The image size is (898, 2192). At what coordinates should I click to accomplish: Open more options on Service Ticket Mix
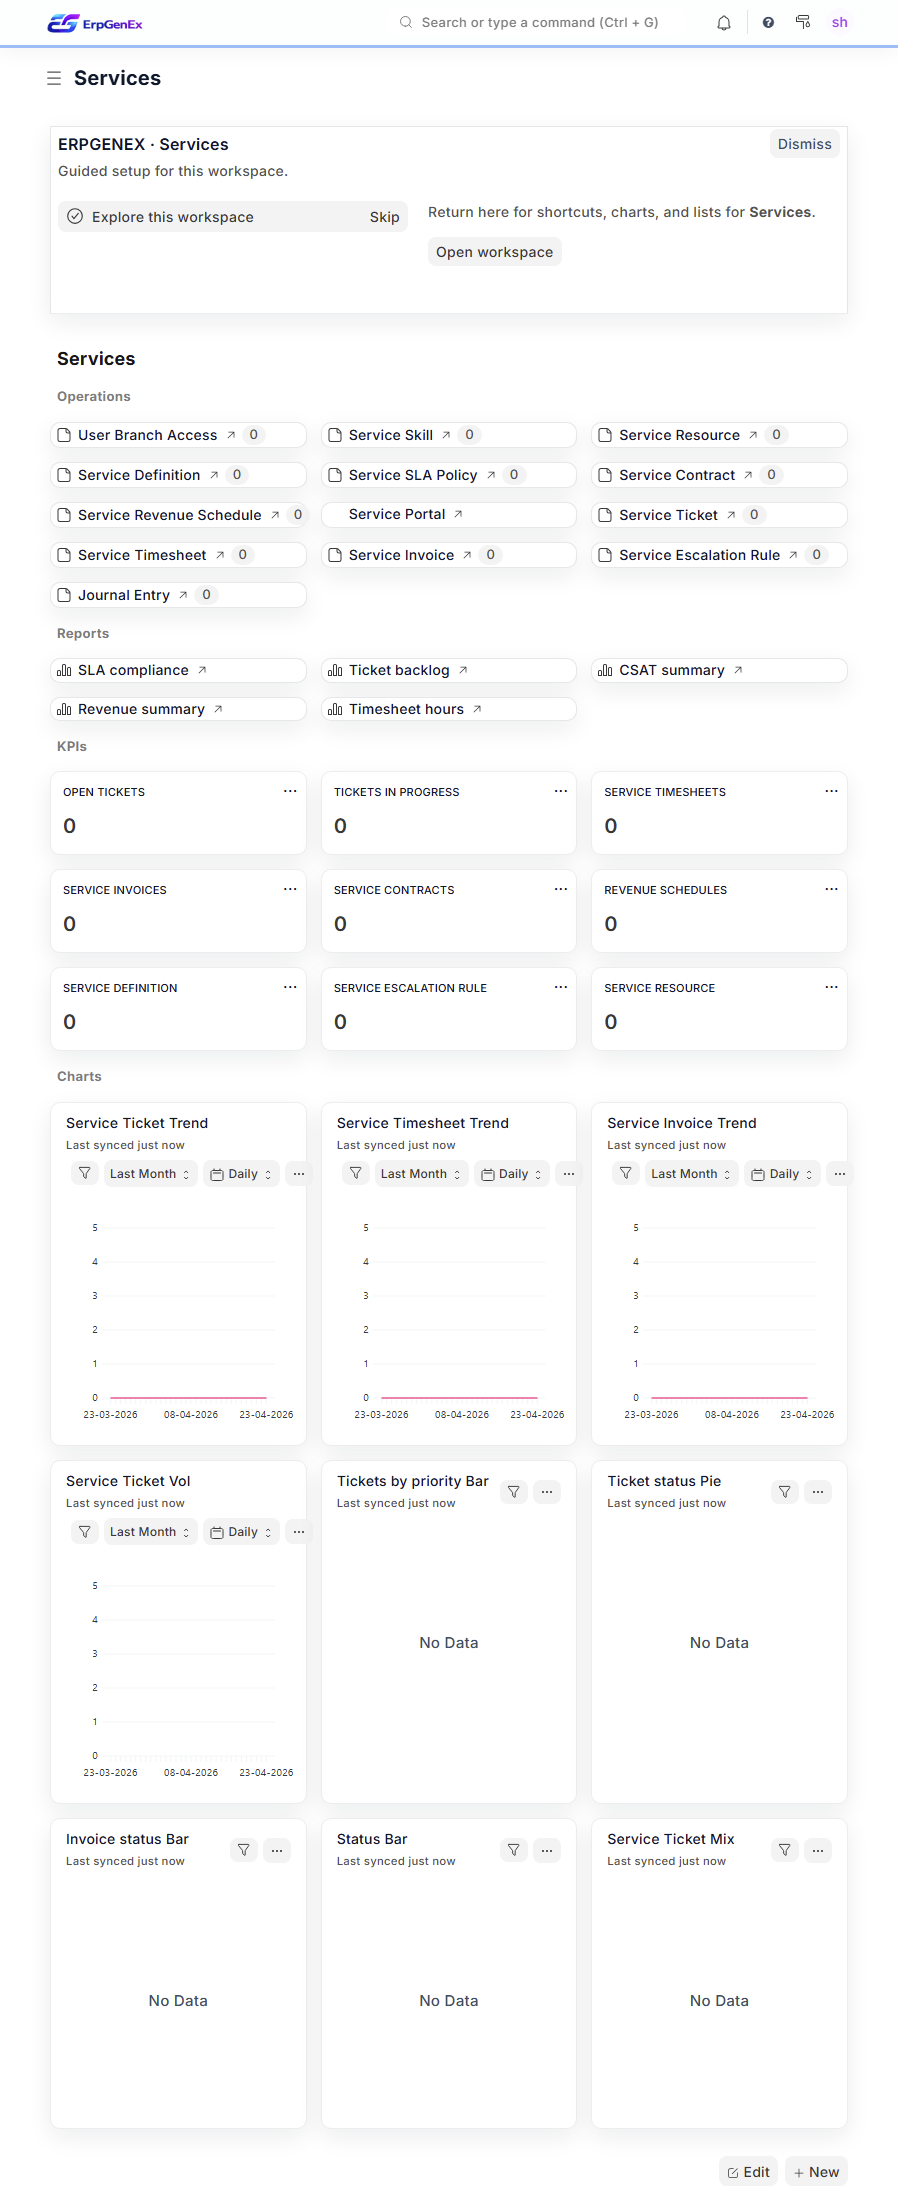[818, 1850]
